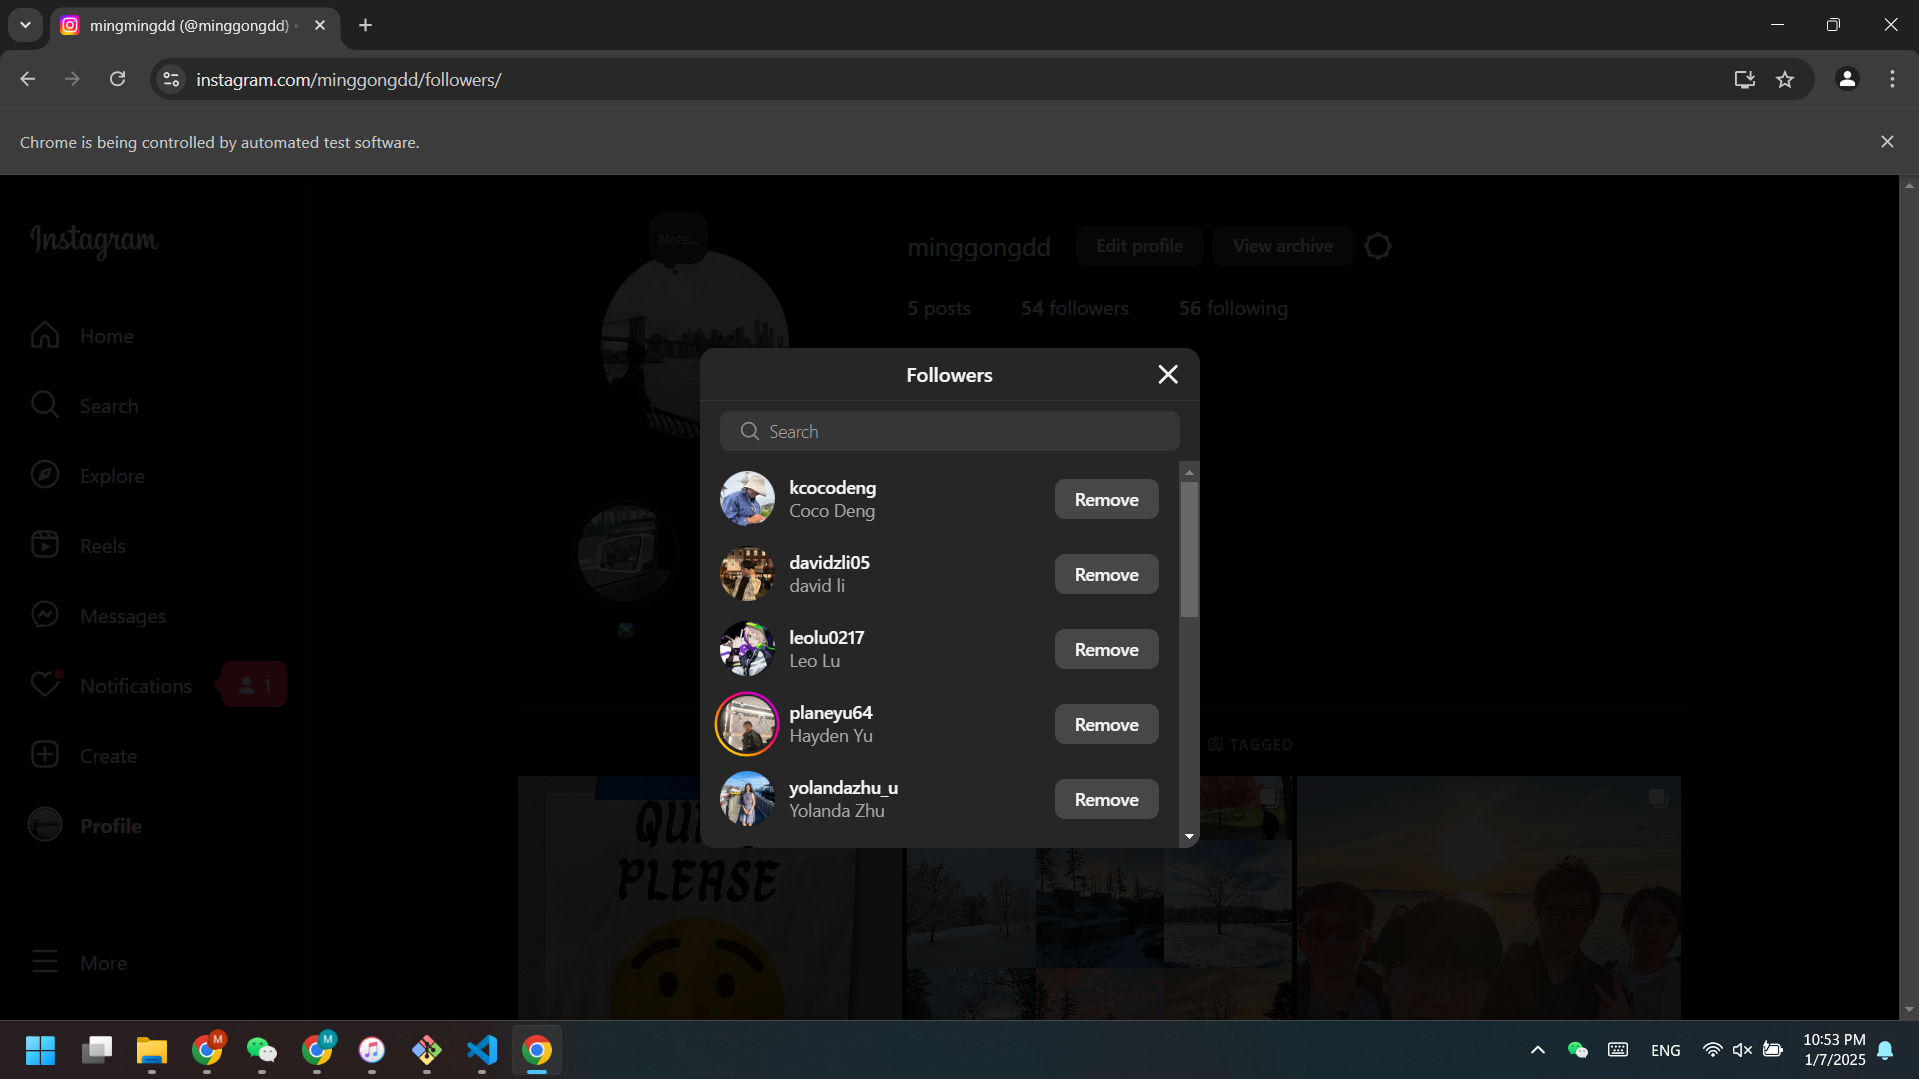The width and height of the screenshot is (1919, 1079).
Task: Open File Explorer from taskbar
Action: click(151, 1050)
